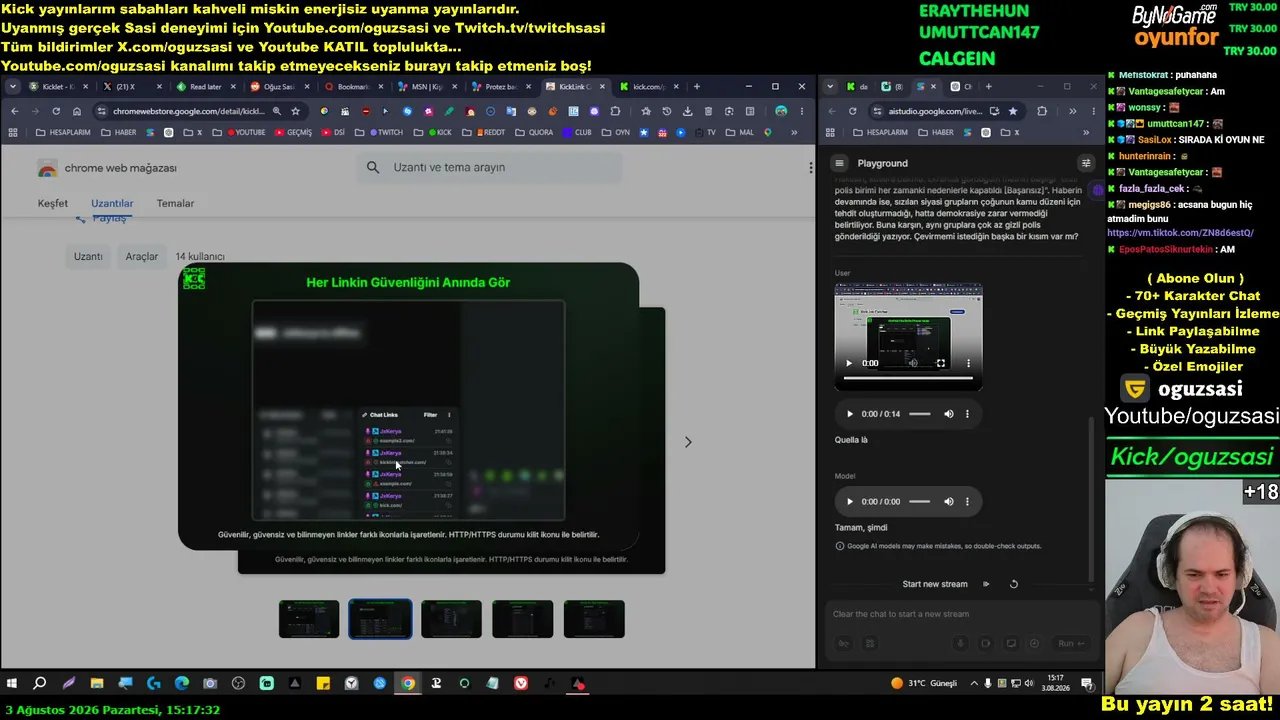Switch to the Temalar tab
Viewport: 1280px width, 720px height.
coord(175,204)
